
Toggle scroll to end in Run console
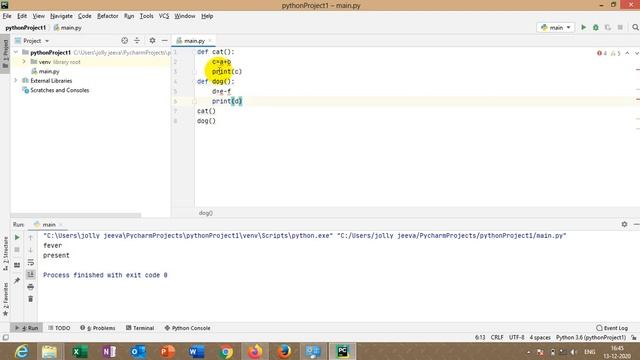click(31, 274)
